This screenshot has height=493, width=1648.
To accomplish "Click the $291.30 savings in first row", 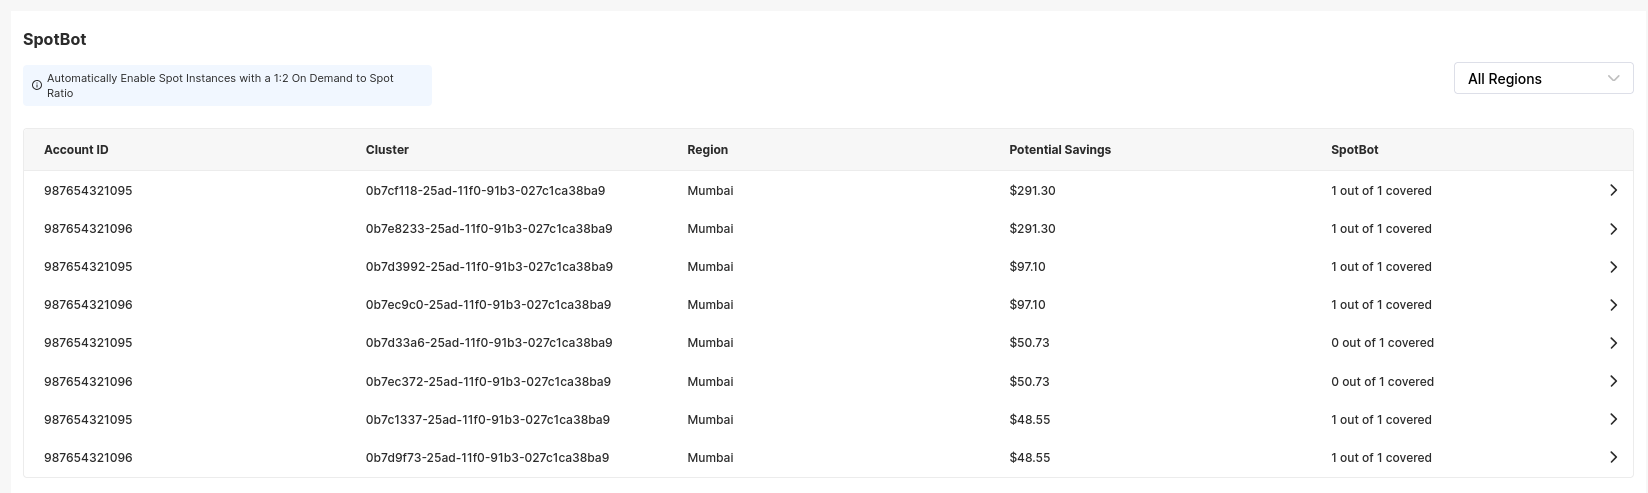I will click(1032, 191).
